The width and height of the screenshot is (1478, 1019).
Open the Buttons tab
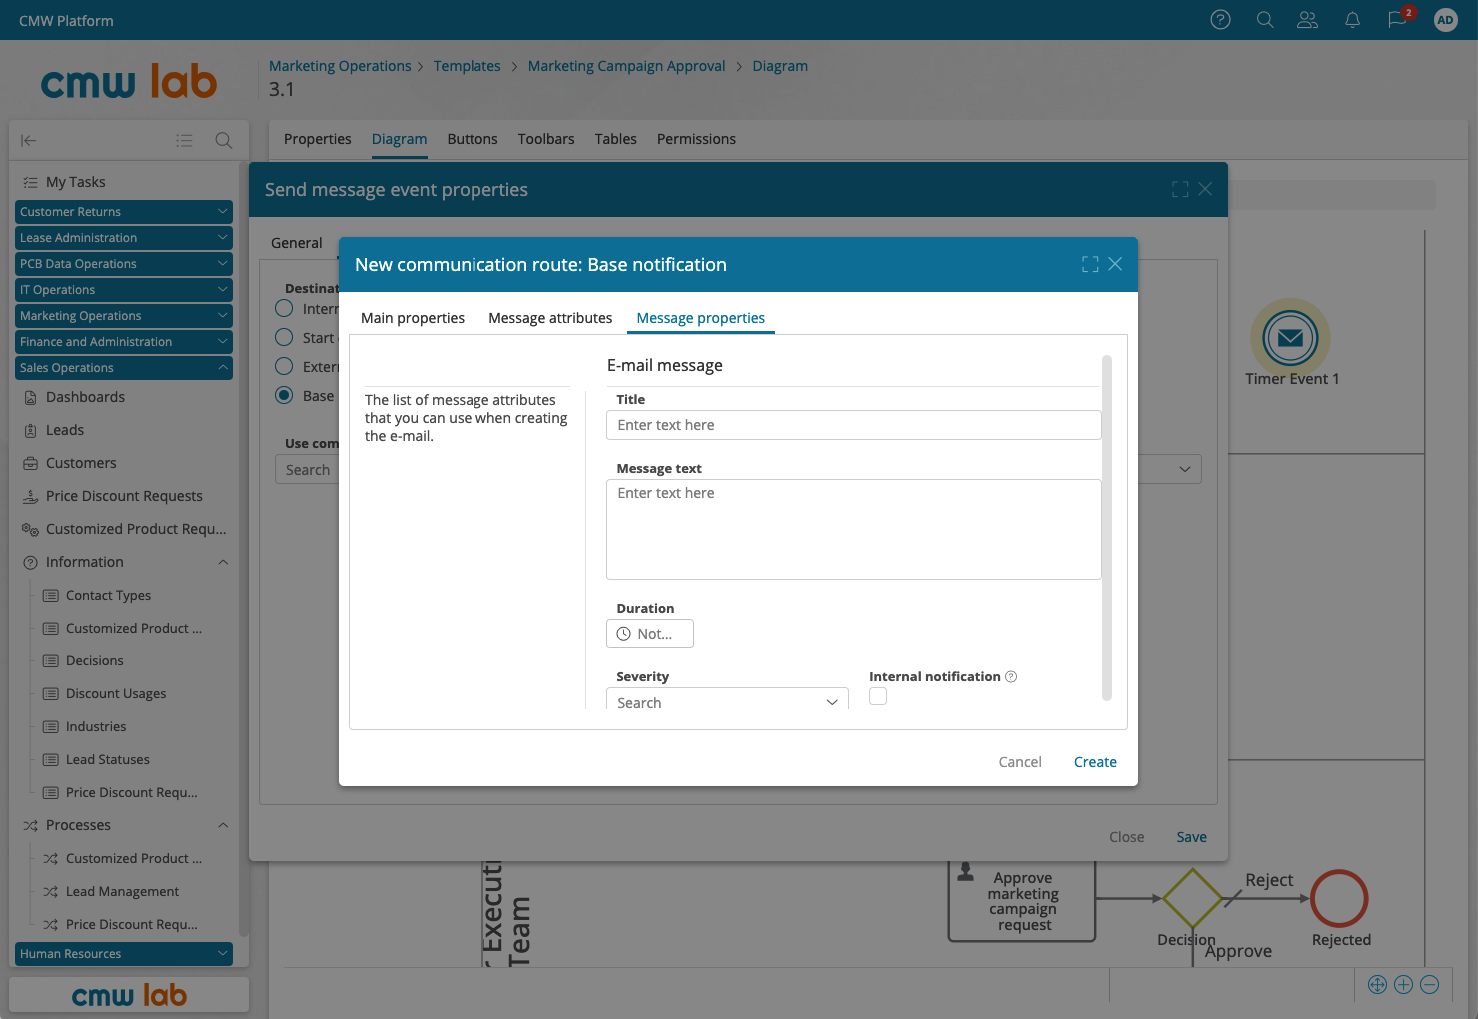(x=472, y=139)
